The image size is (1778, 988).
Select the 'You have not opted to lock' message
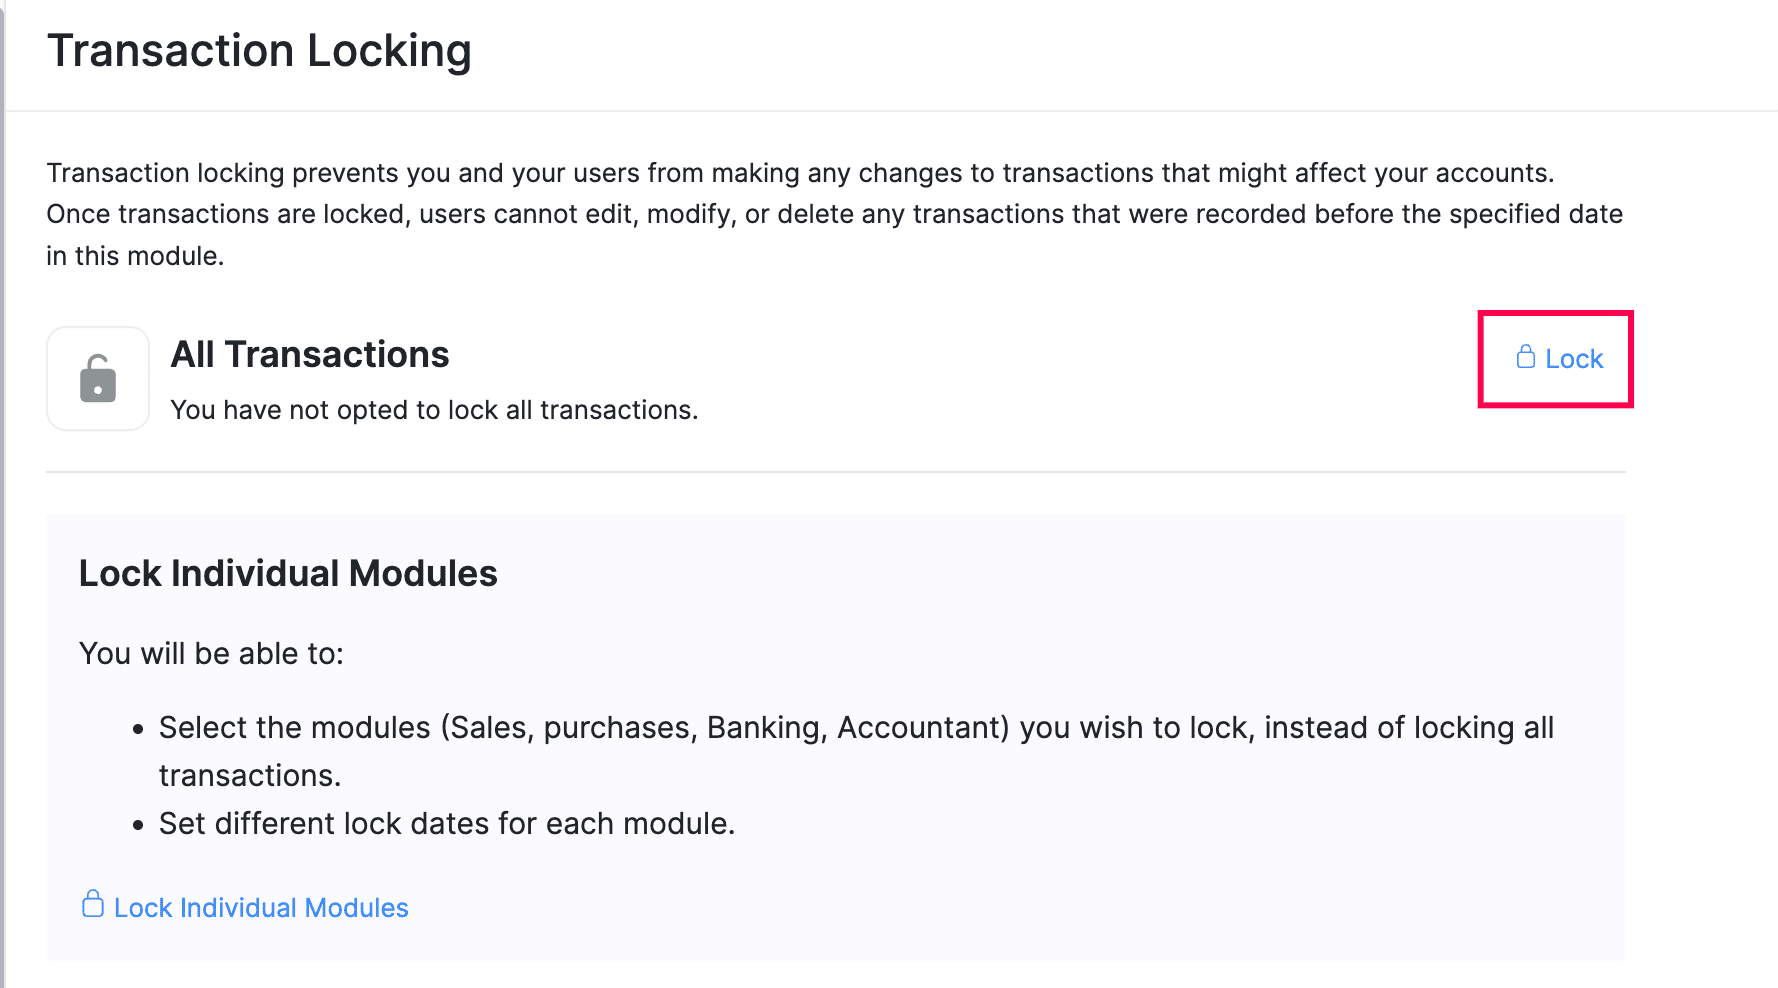pyautogui.click(x=435, y=409)
